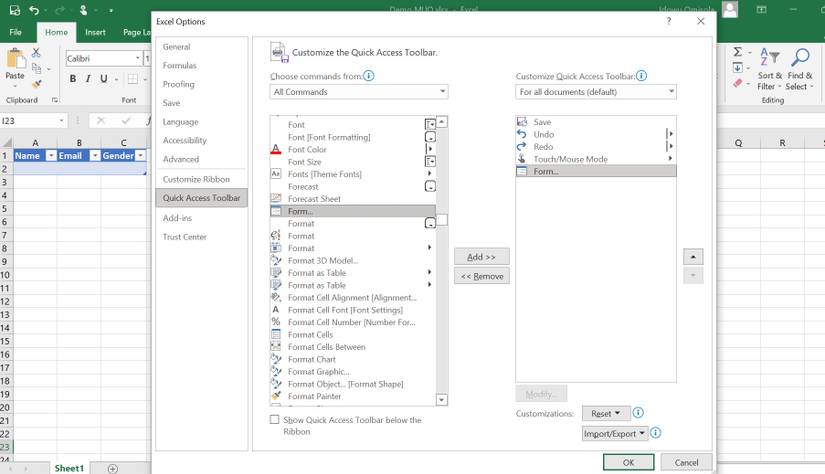
Task: Select Font Color command in list
Action: click(353, 149)
